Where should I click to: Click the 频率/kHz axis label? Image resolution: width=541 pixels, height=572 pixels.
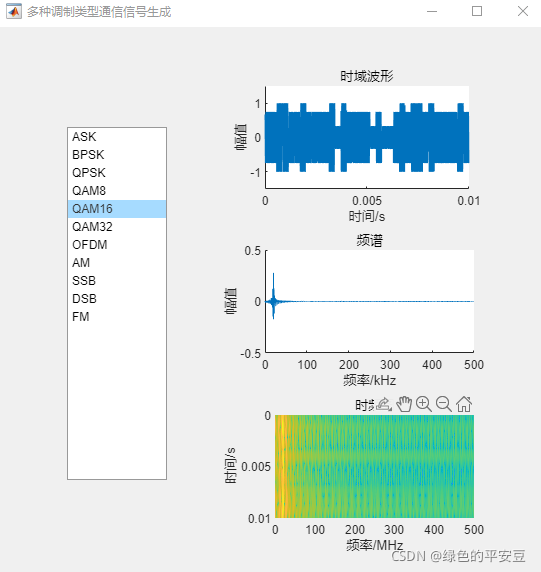370,380
